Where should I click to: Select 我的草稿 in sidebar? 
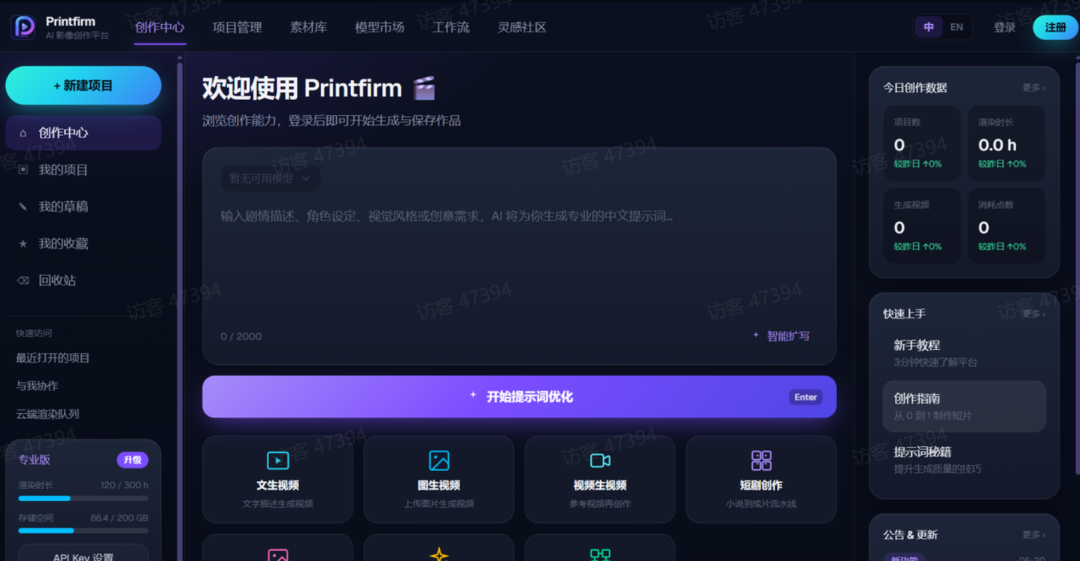(x=83, y=206)
